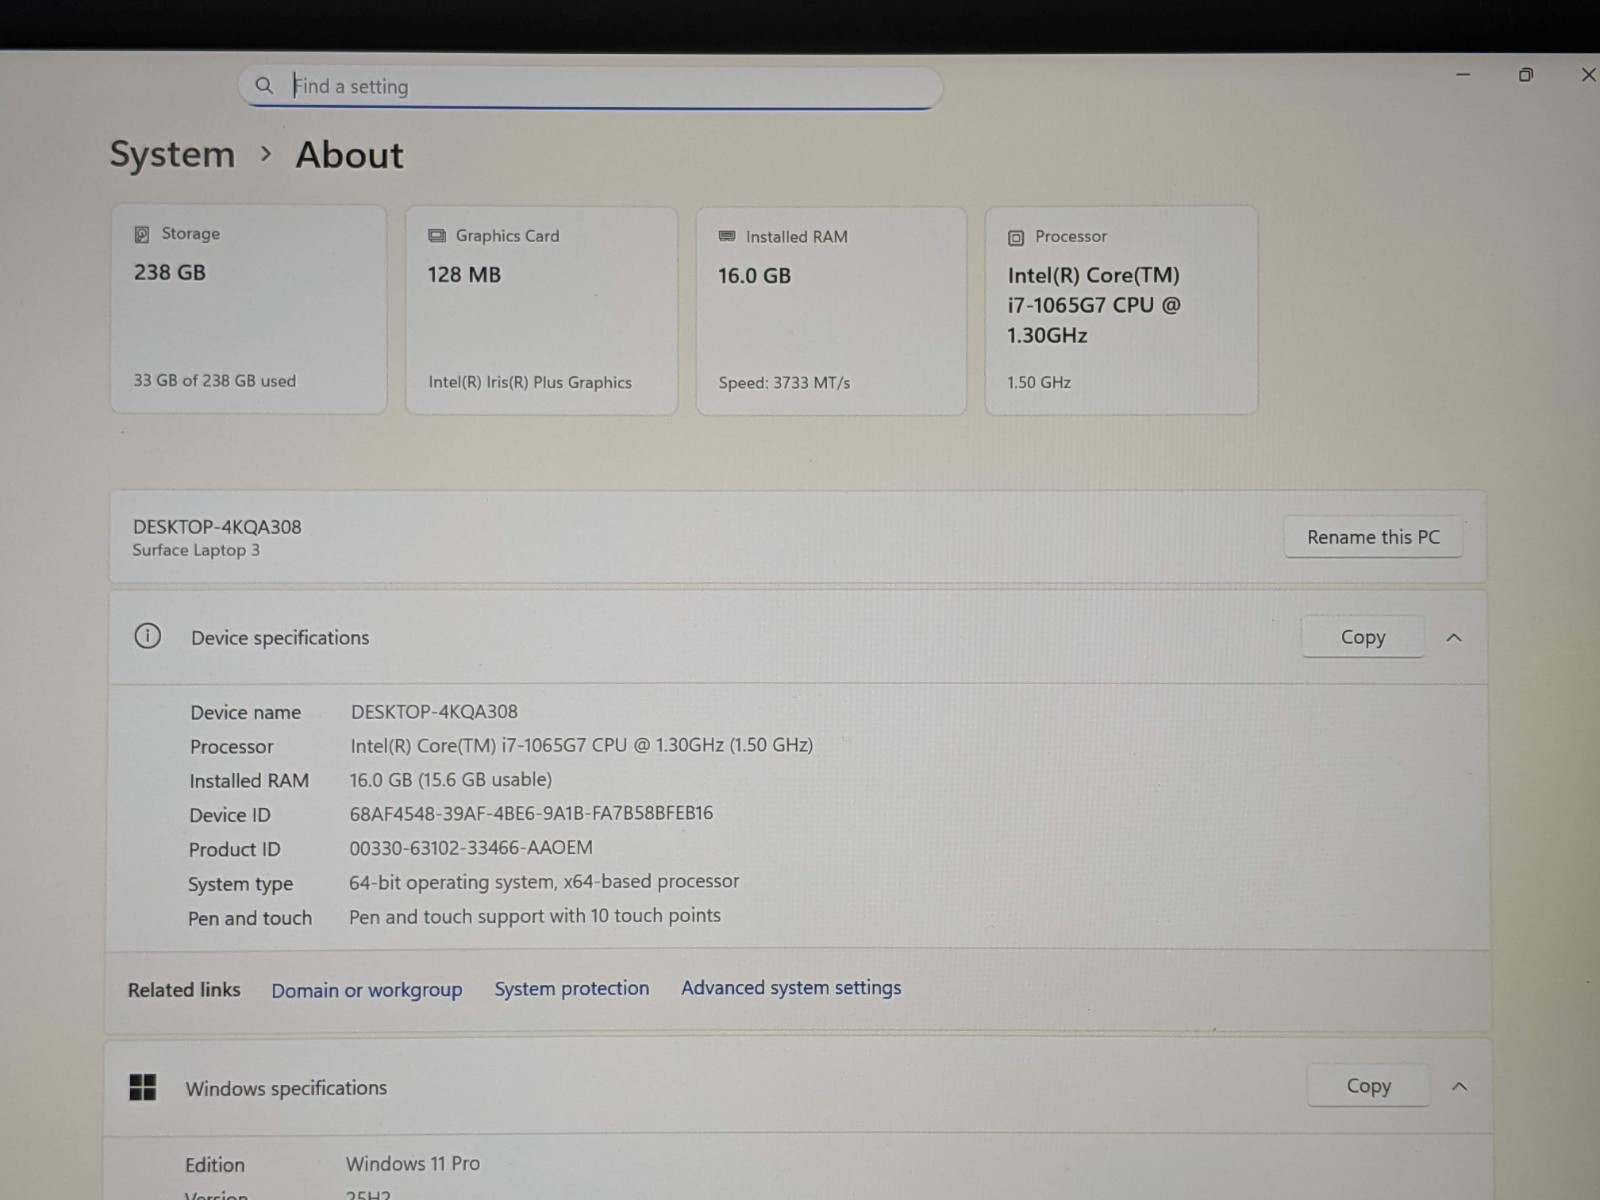
Task: Click the Windows 11 Pro edition value
Action: coord(413,1163)
